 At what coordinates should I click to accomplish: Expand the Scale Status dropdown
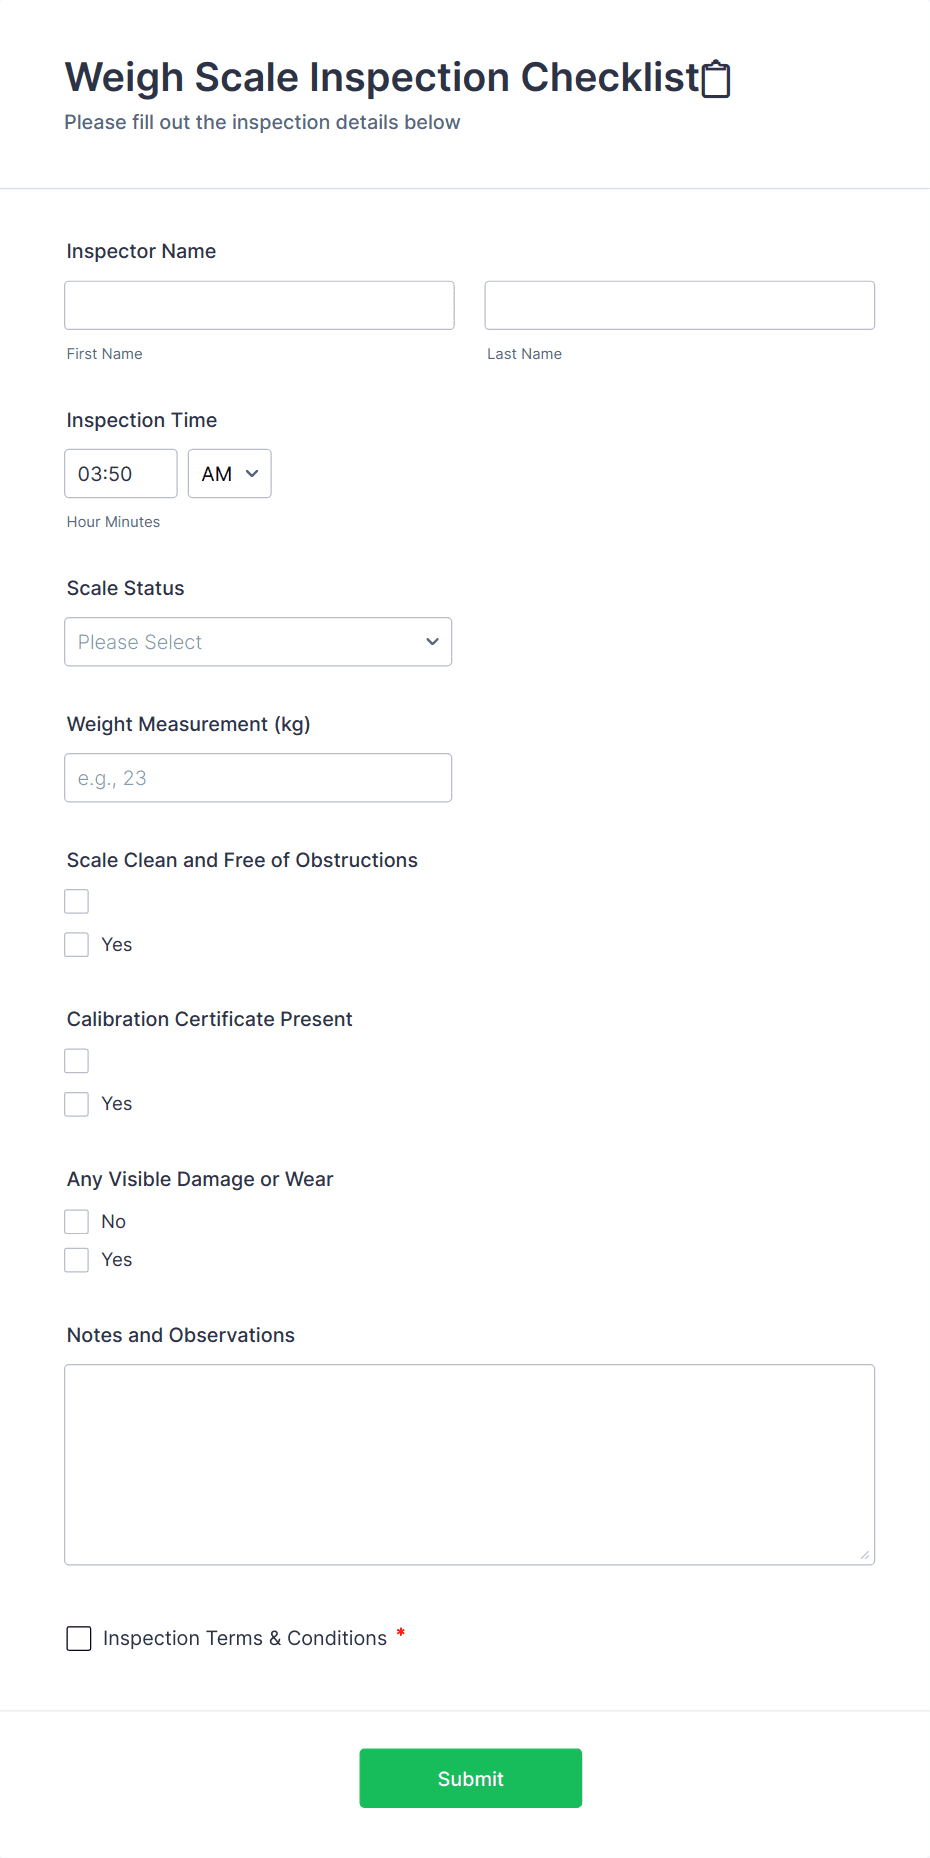[258, 642]
